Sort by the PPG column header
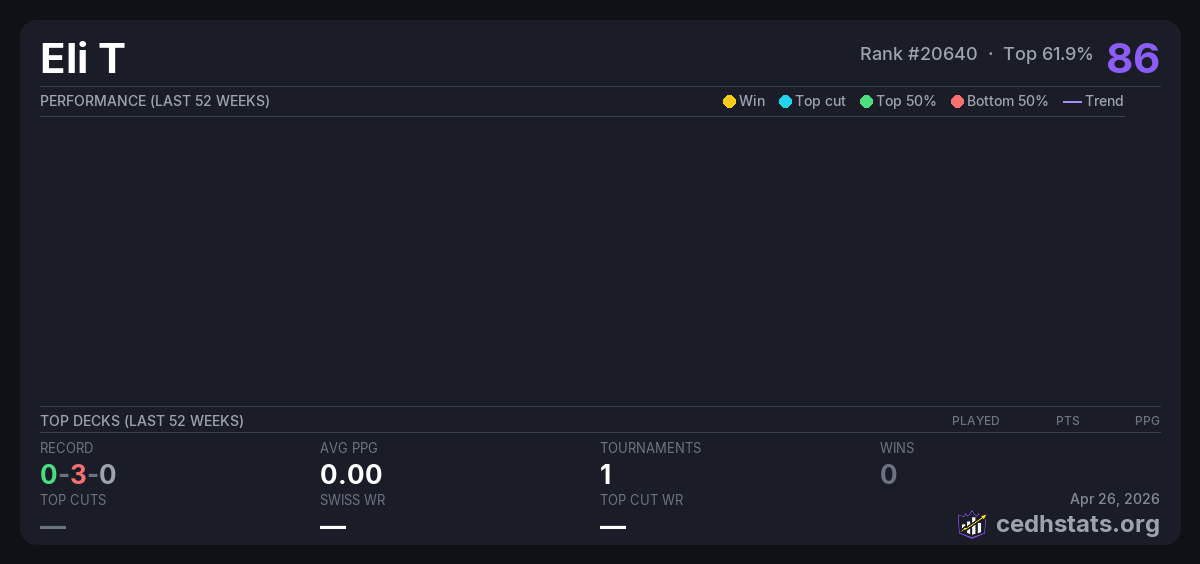The height and width of the screenshot is (564, 1200). [1146, 421]
